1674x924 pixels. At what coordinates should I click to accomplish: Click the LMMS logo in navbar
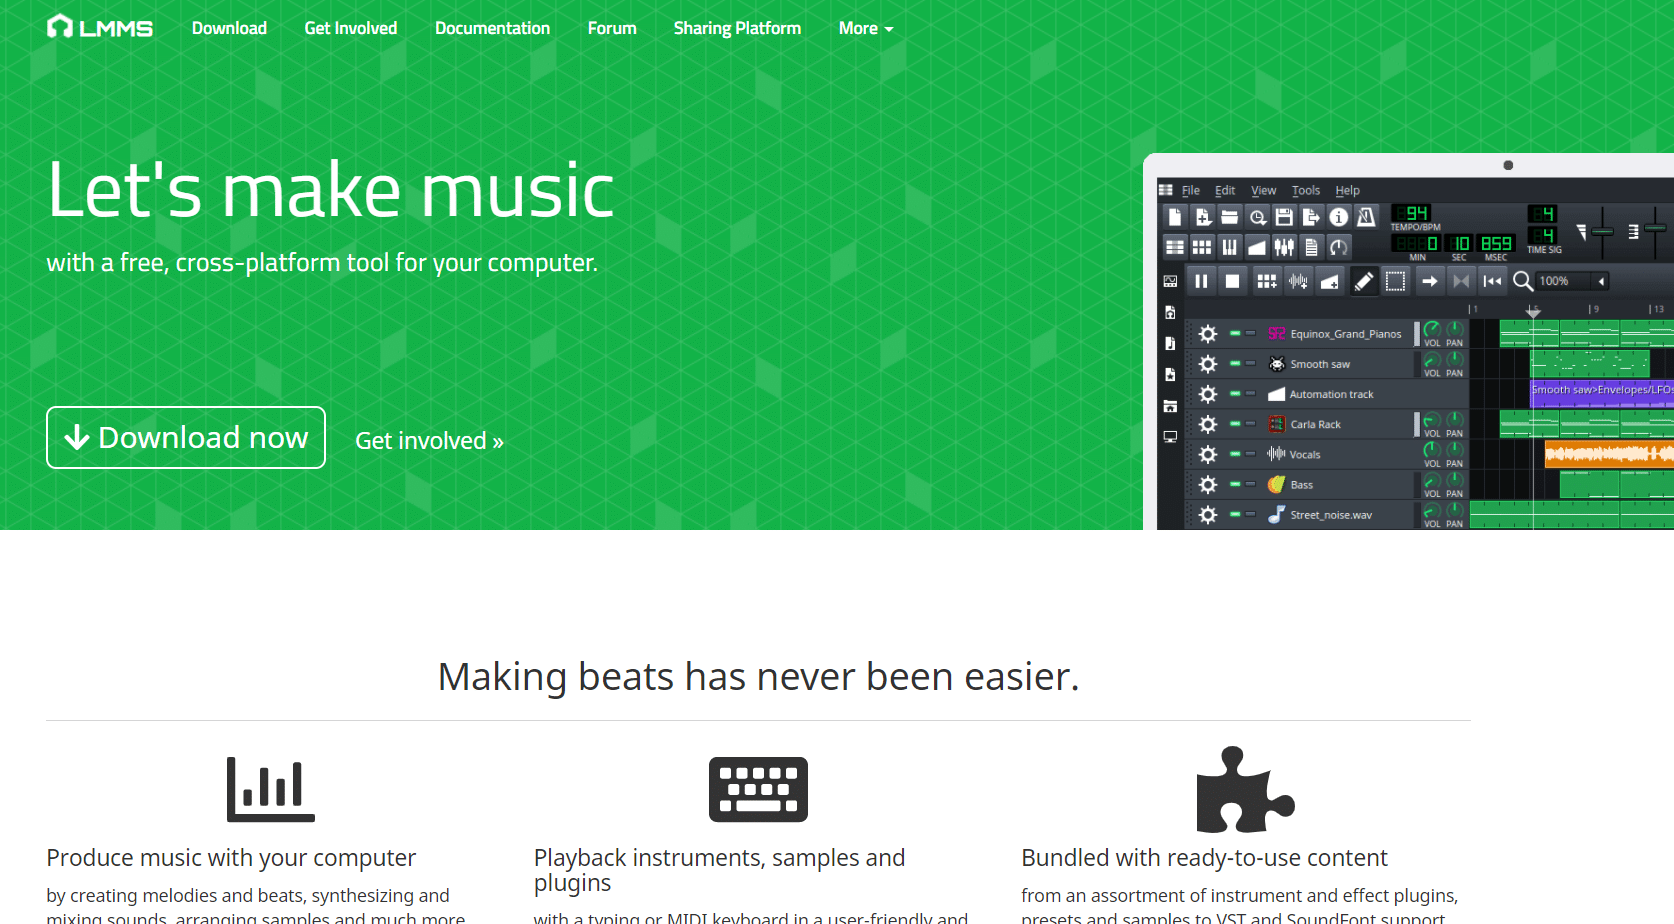tap(100, 27)
